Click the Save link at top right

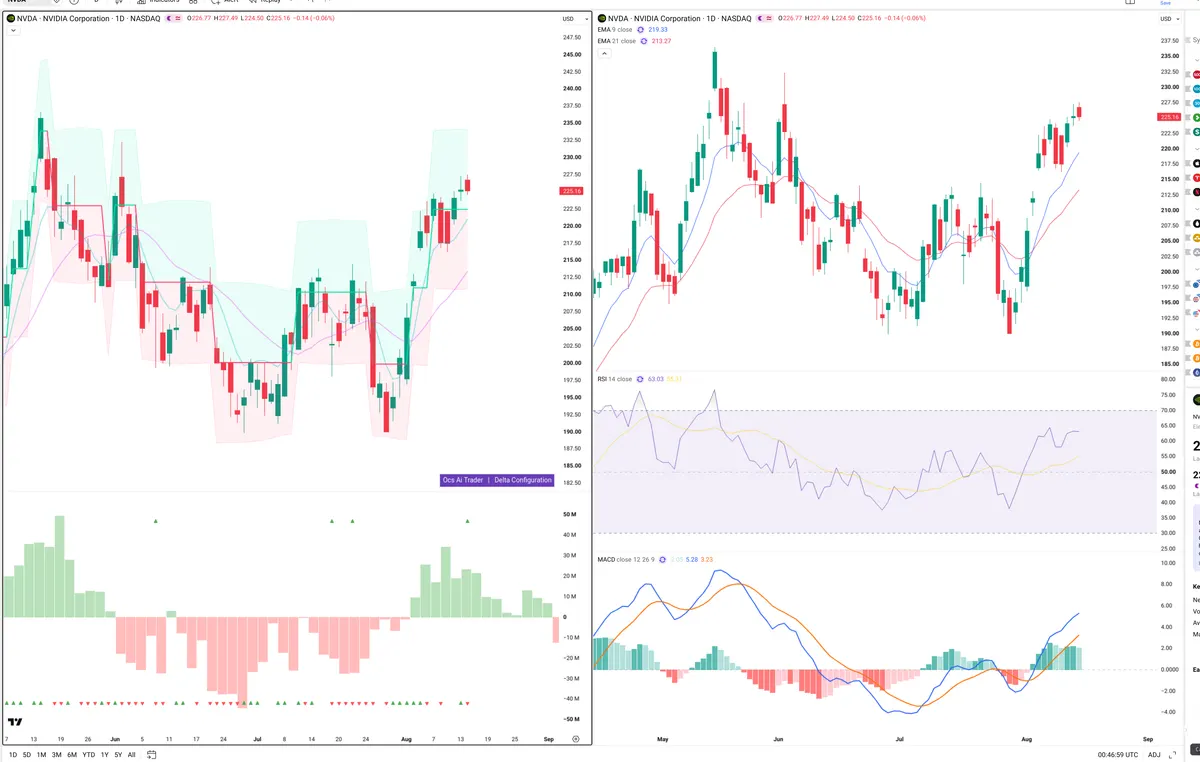(x=1165, y=3)
